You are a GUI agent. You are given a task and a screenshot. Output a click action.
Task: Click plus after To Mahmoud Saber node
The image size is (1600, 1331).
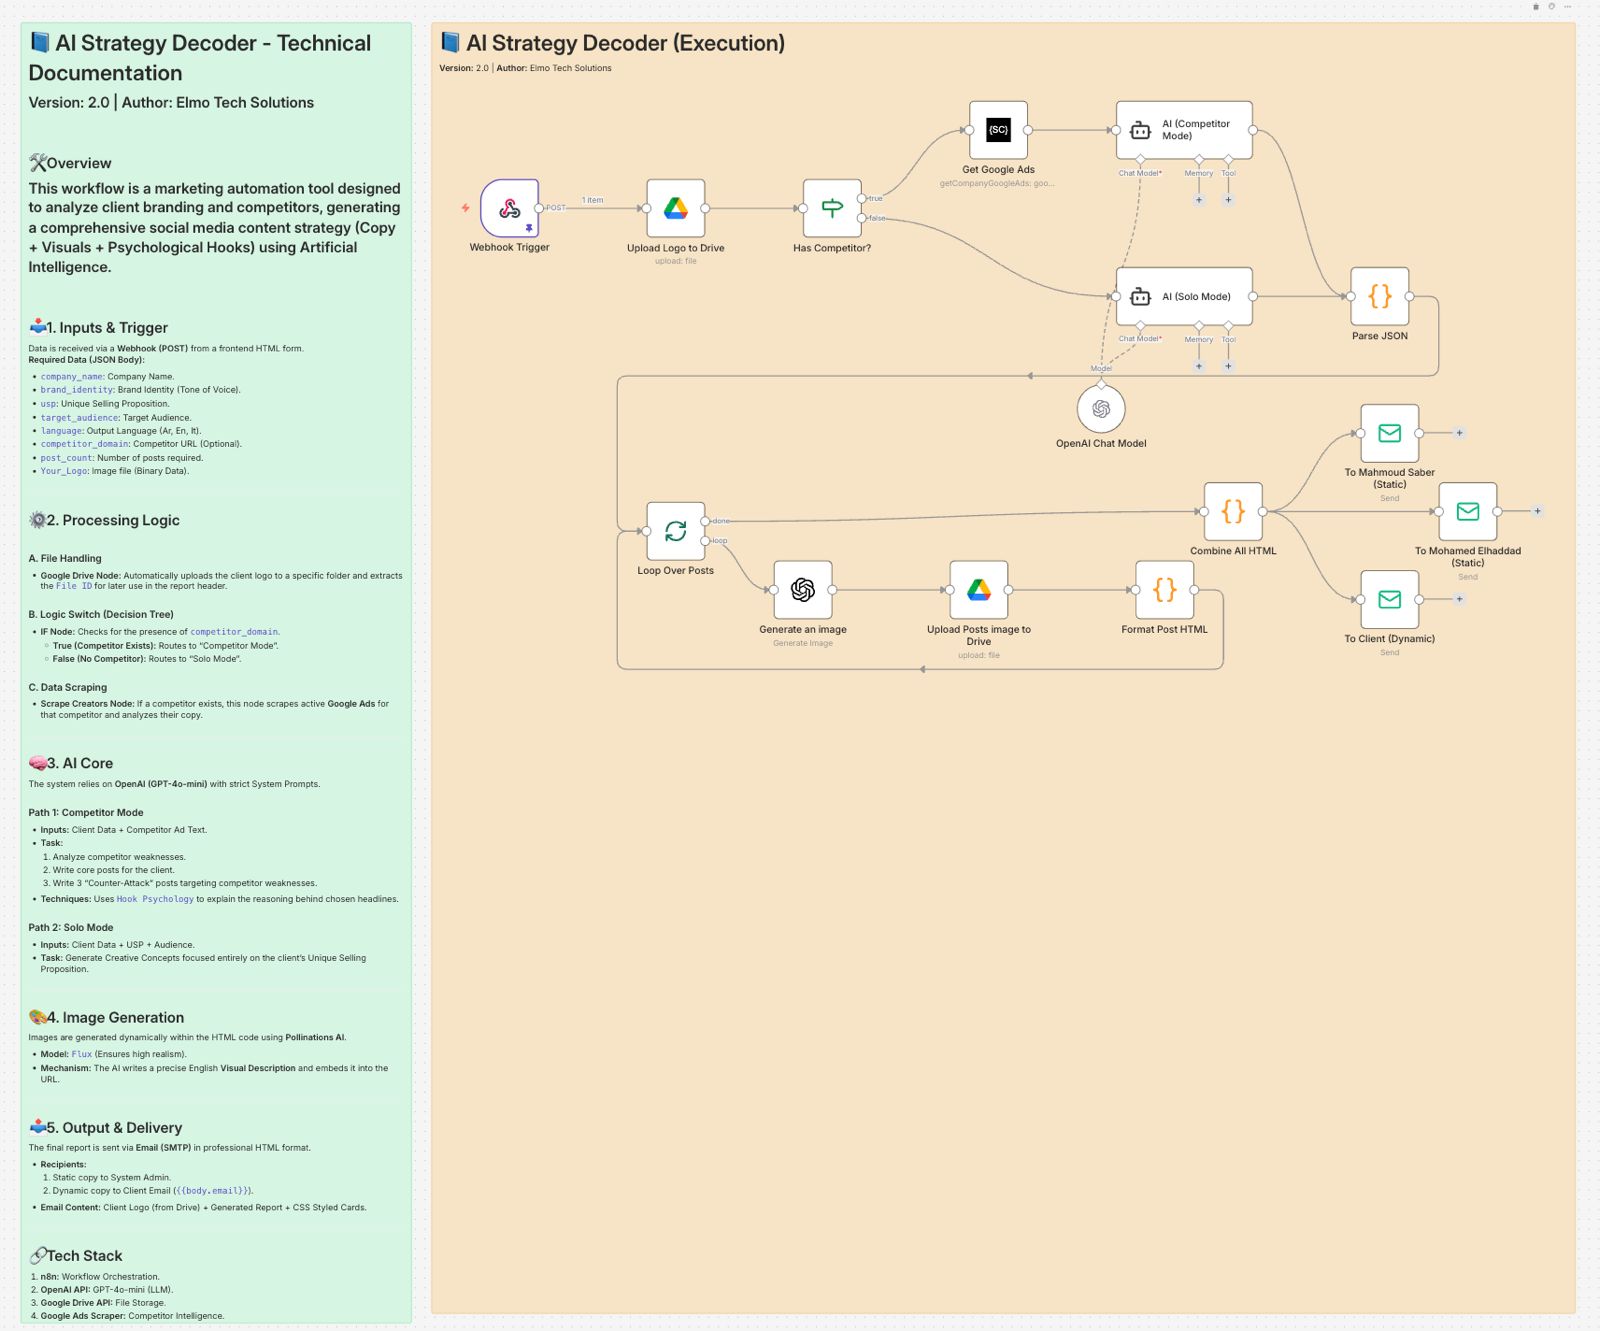coord(1459,433)
